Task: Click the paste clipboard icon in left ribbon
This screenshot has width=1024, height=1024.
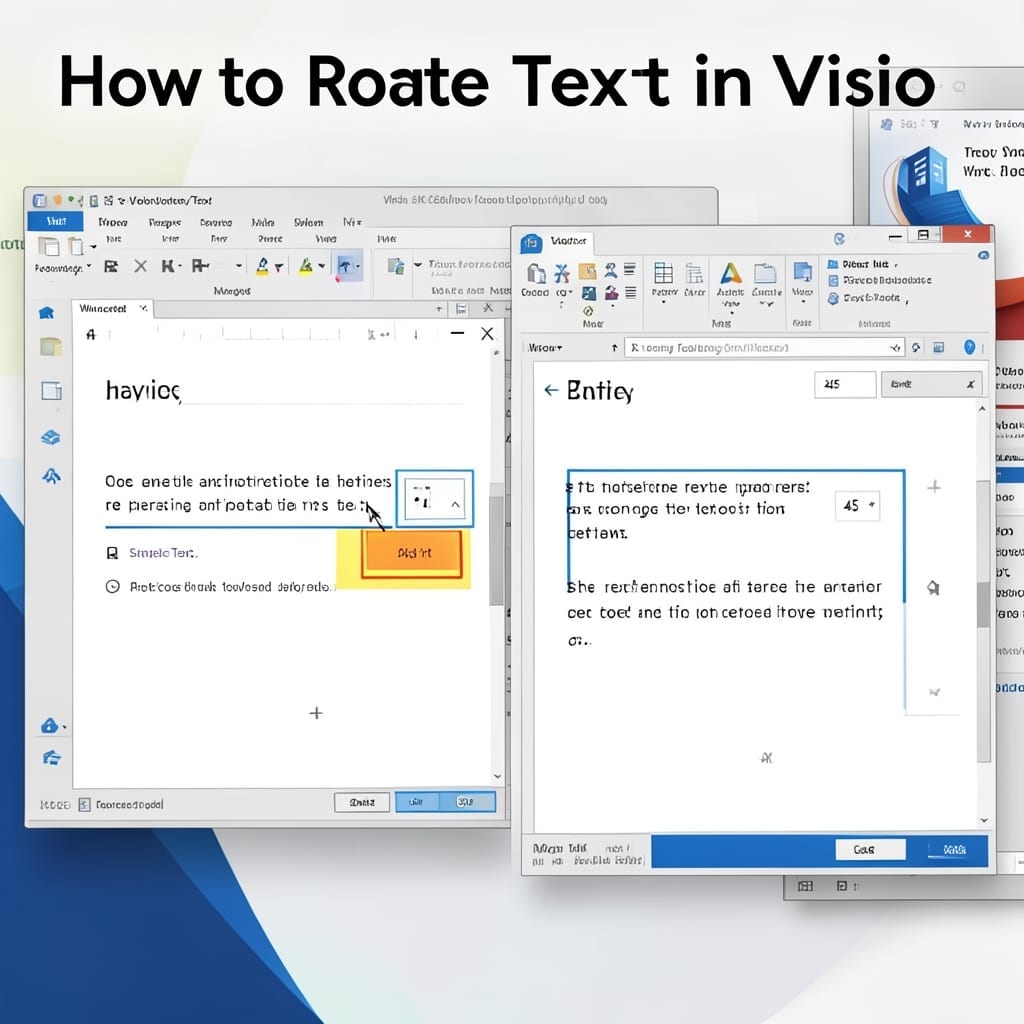Action: pyautogui.click(x=48, y=246)
